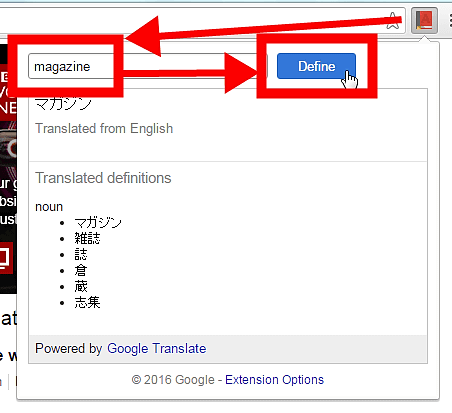Click the blue Define button
The image size is (452, 413).
click(x=316, y=66)
